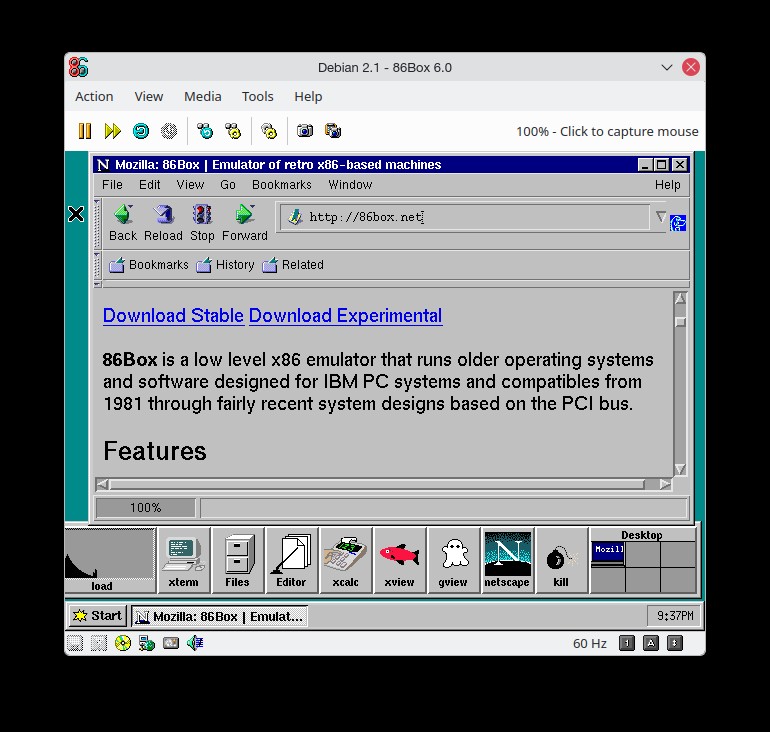Click the yellow fast-forward toolbar icon

112,131
